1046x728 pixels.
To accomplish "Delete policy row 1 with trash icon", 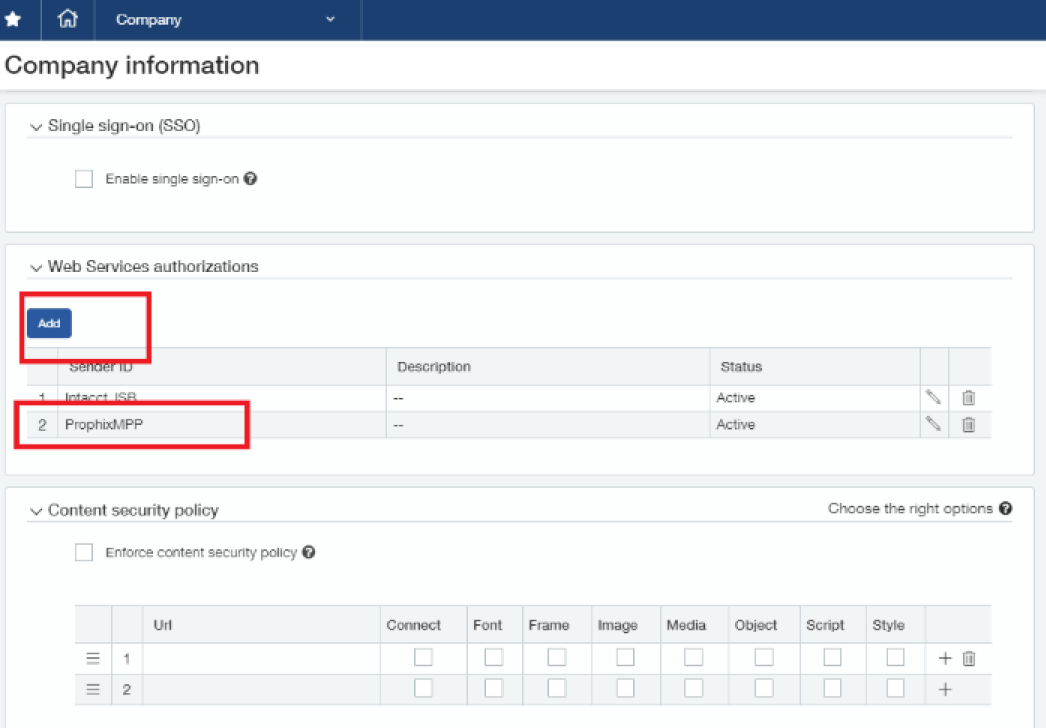I will pos(969,659).
